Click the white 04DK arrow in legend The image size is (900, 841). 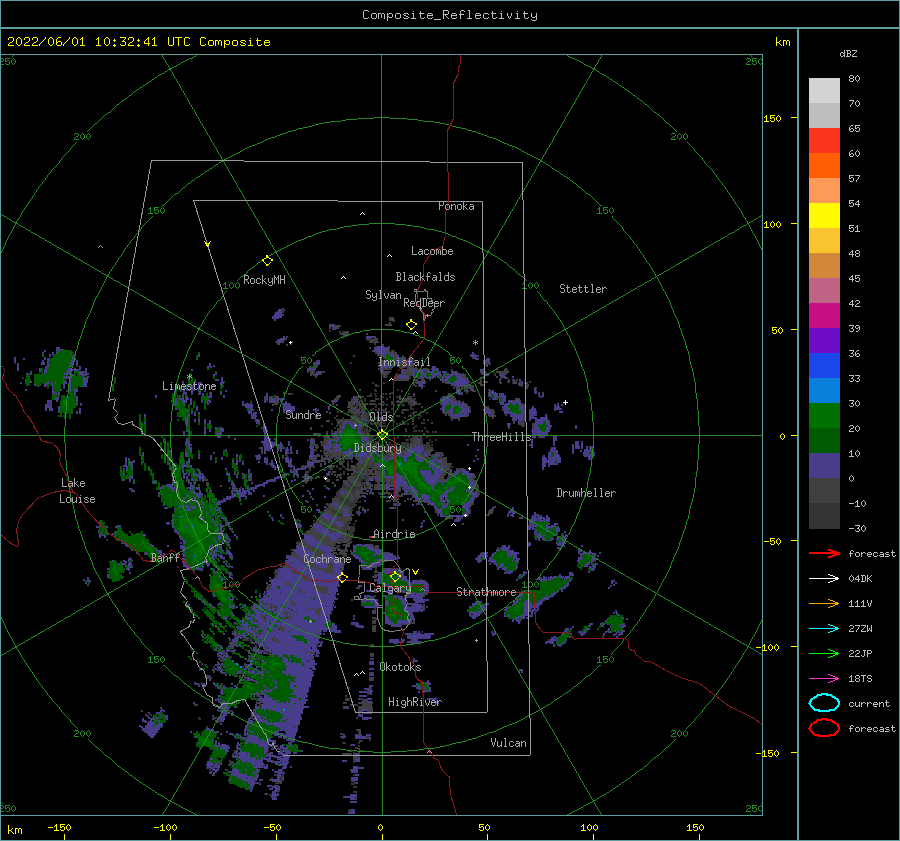[824, 578]
